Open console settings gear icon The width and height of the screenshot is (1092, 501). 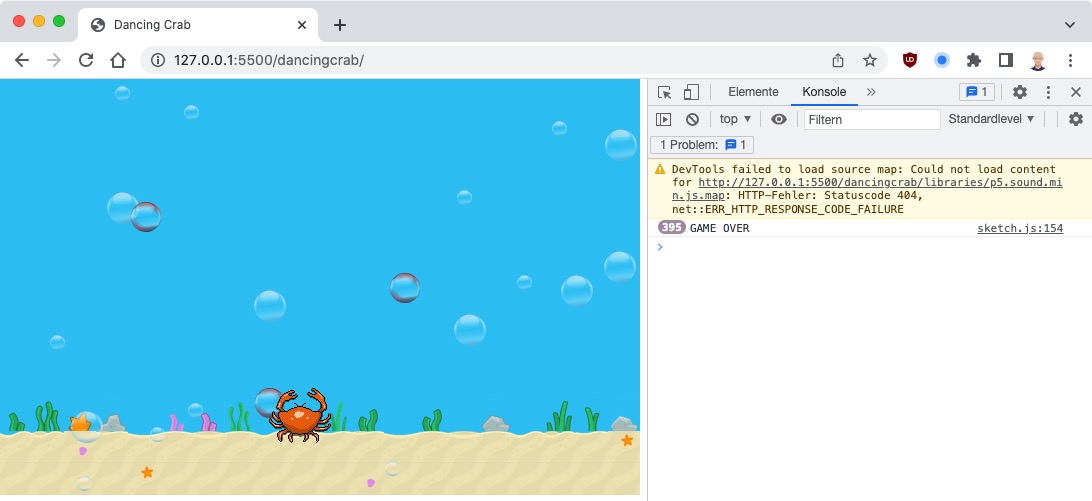pos(1076,119)
